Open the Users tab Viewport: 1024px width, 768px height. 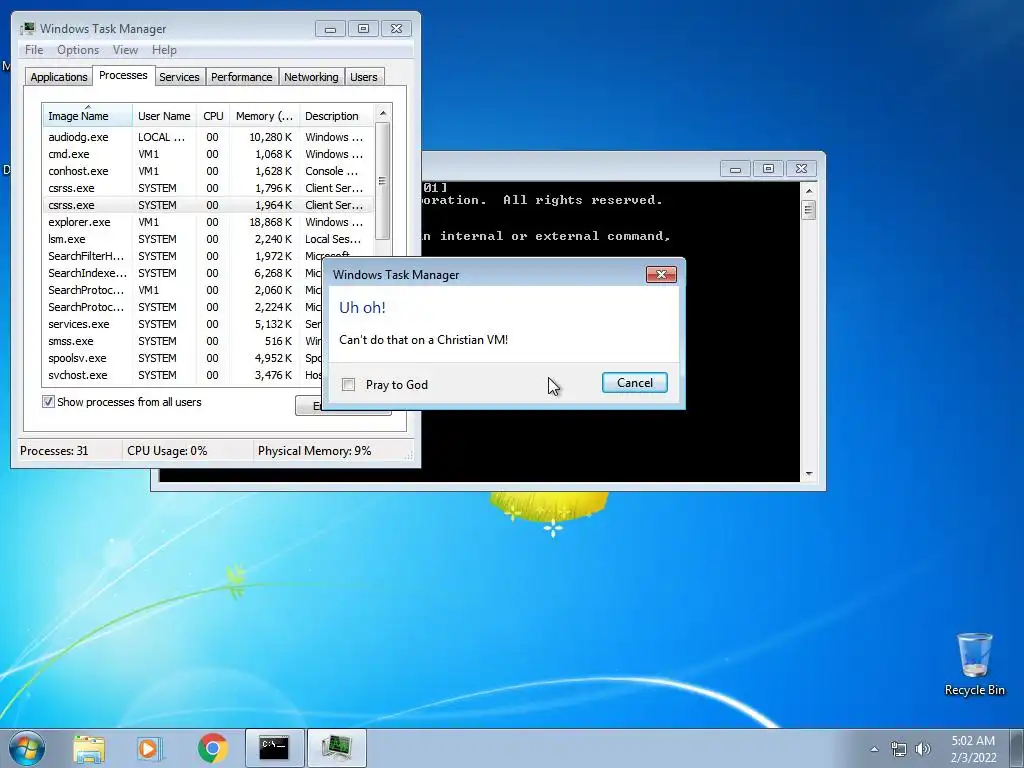(x=364, y=77)
